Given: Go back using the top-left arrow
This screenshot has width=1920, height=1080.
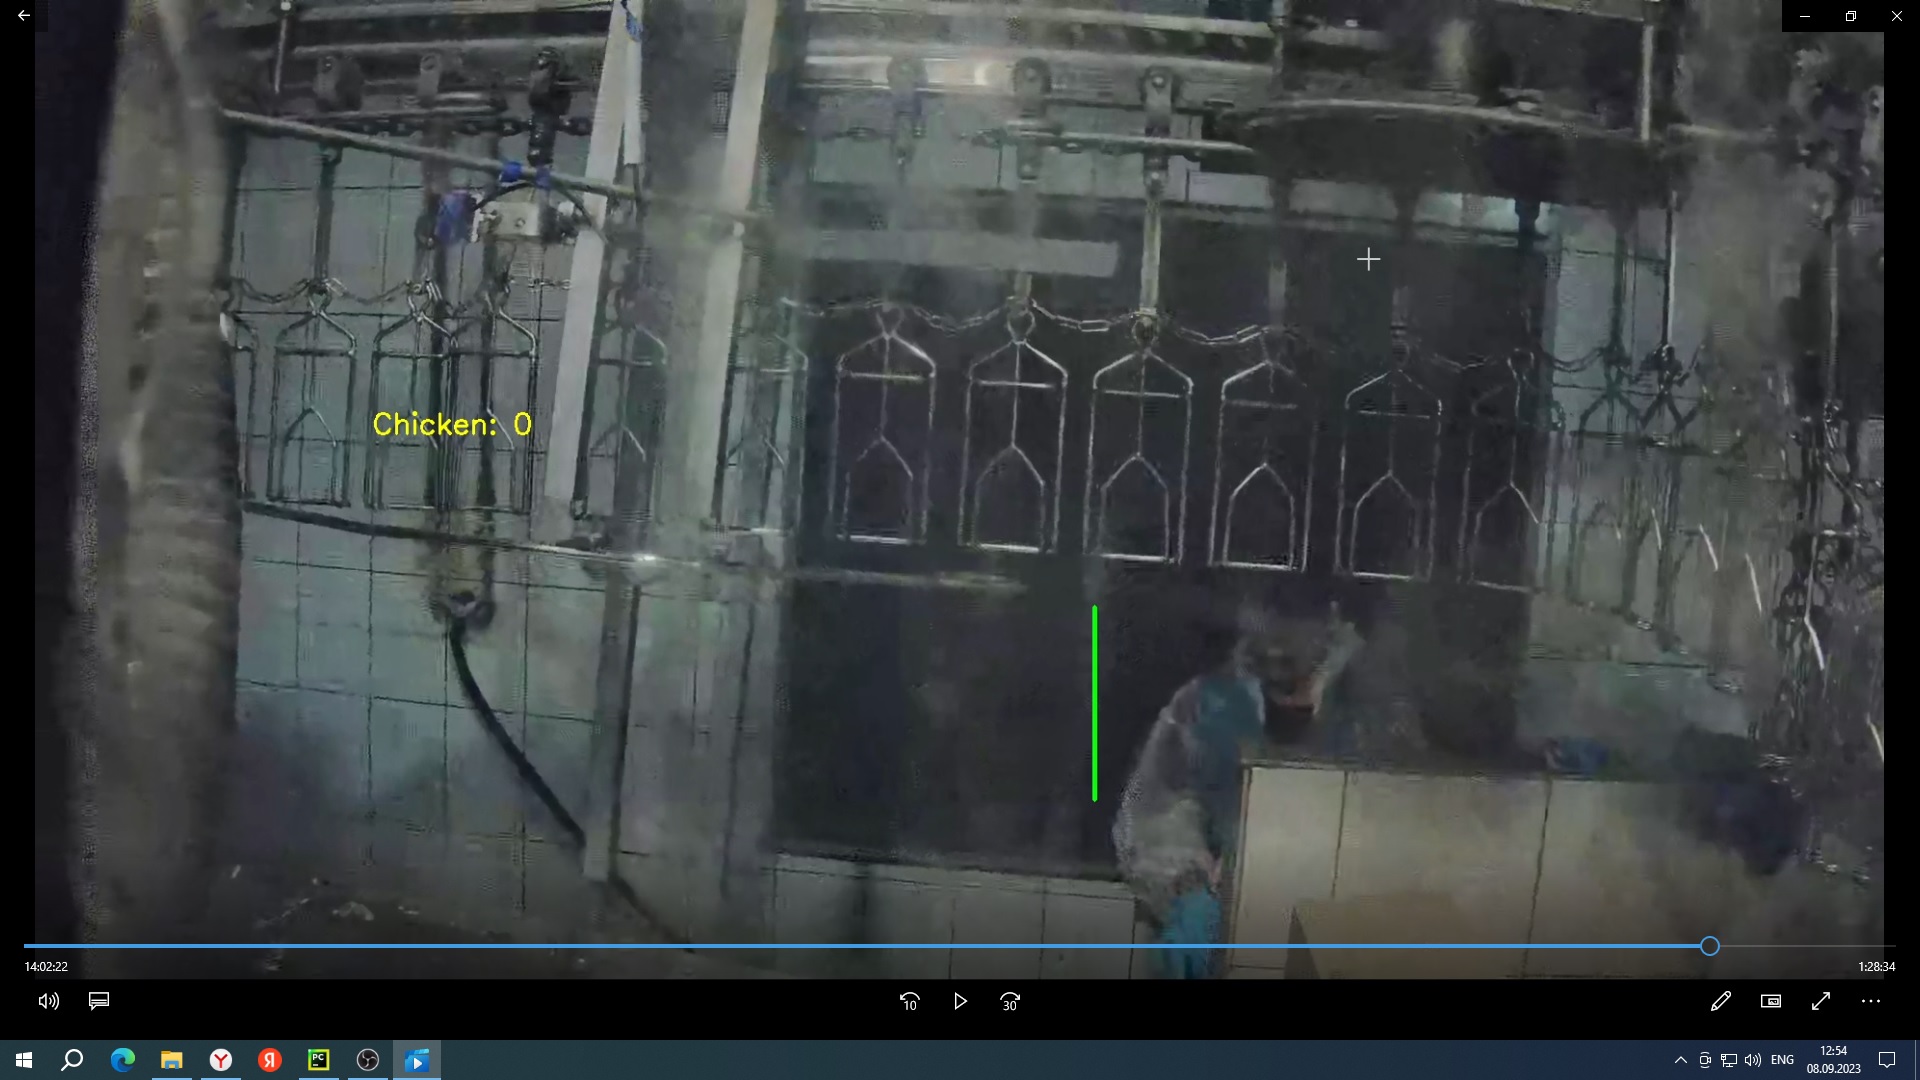Looking at the screenshot, I should tap(24, 15).
